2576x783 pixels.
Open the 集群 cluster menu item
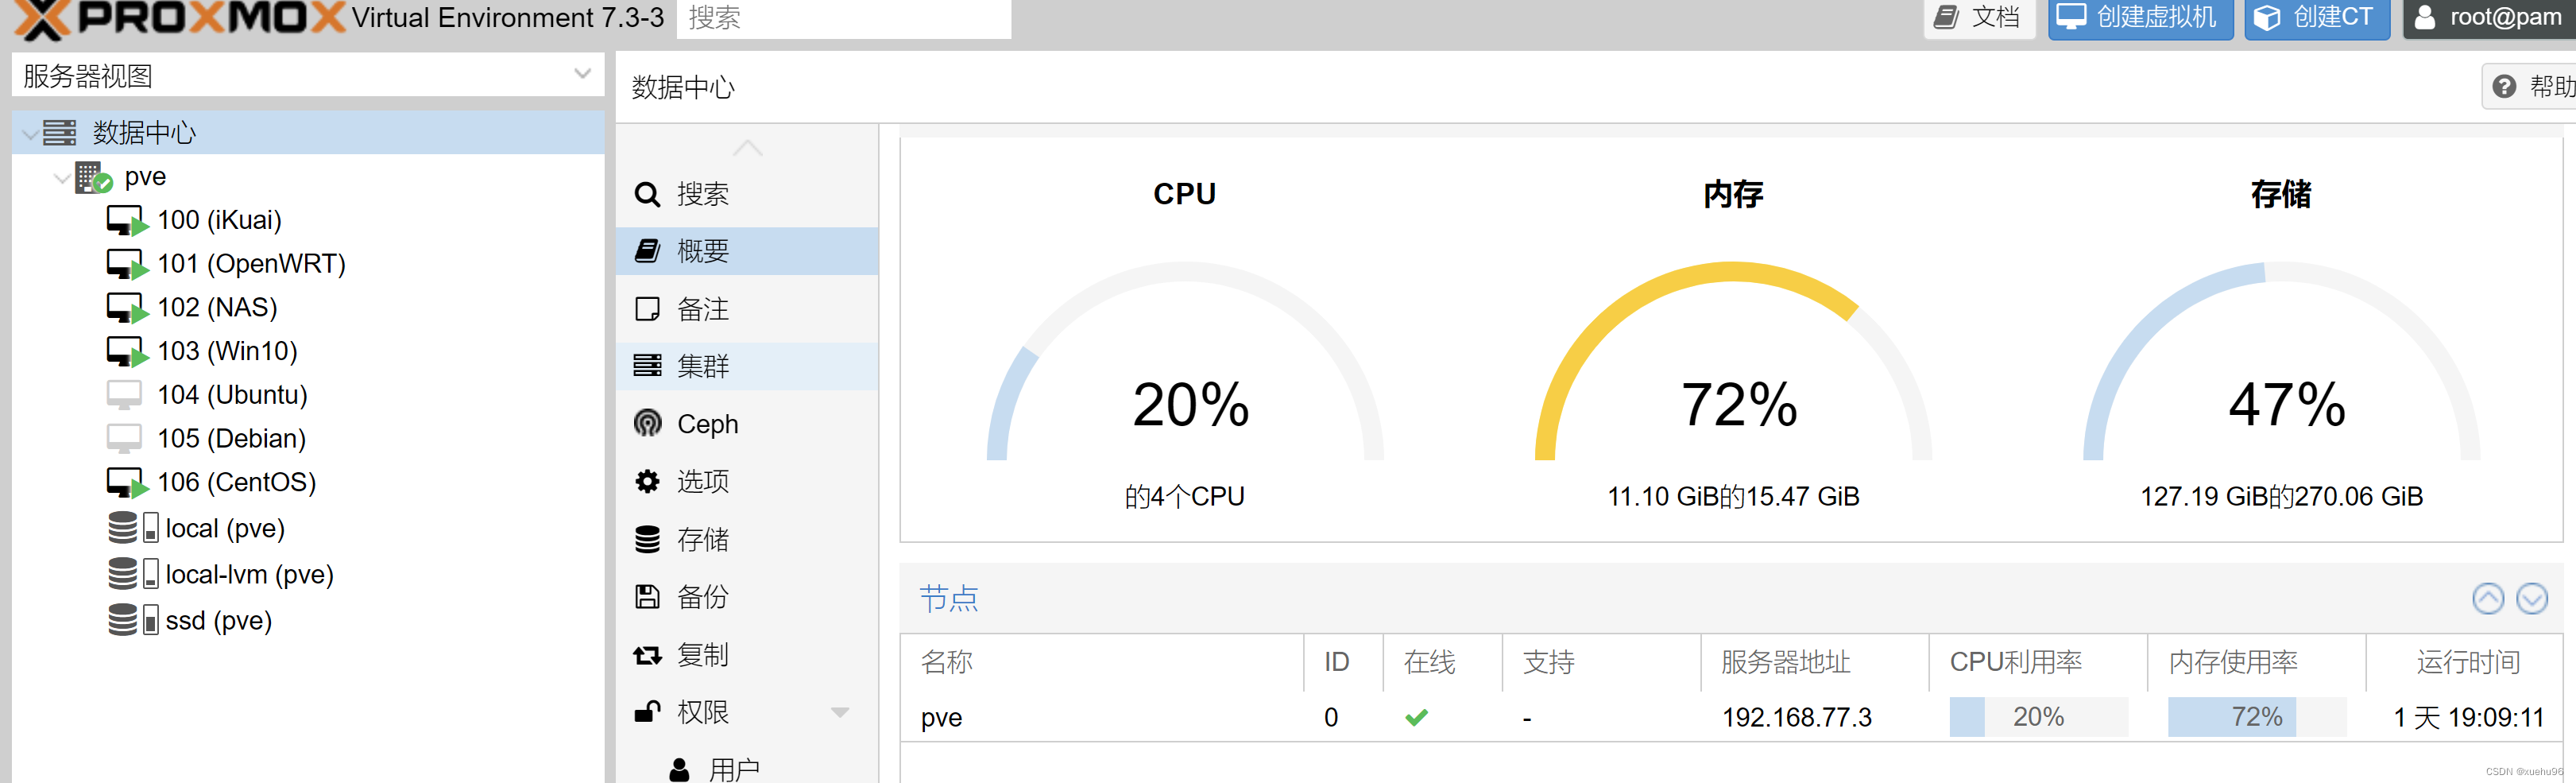pyautogui.click(x=747, y=366)
